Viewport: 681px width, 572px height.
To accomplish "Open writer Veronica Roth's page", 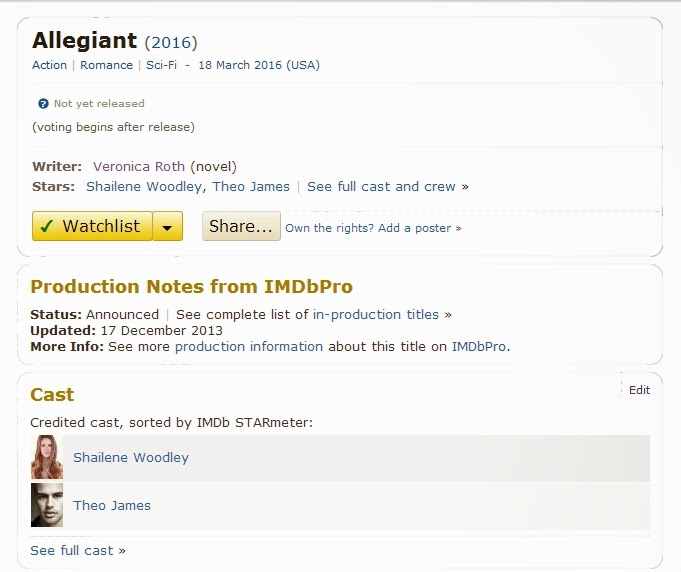I will pos(139,166).
